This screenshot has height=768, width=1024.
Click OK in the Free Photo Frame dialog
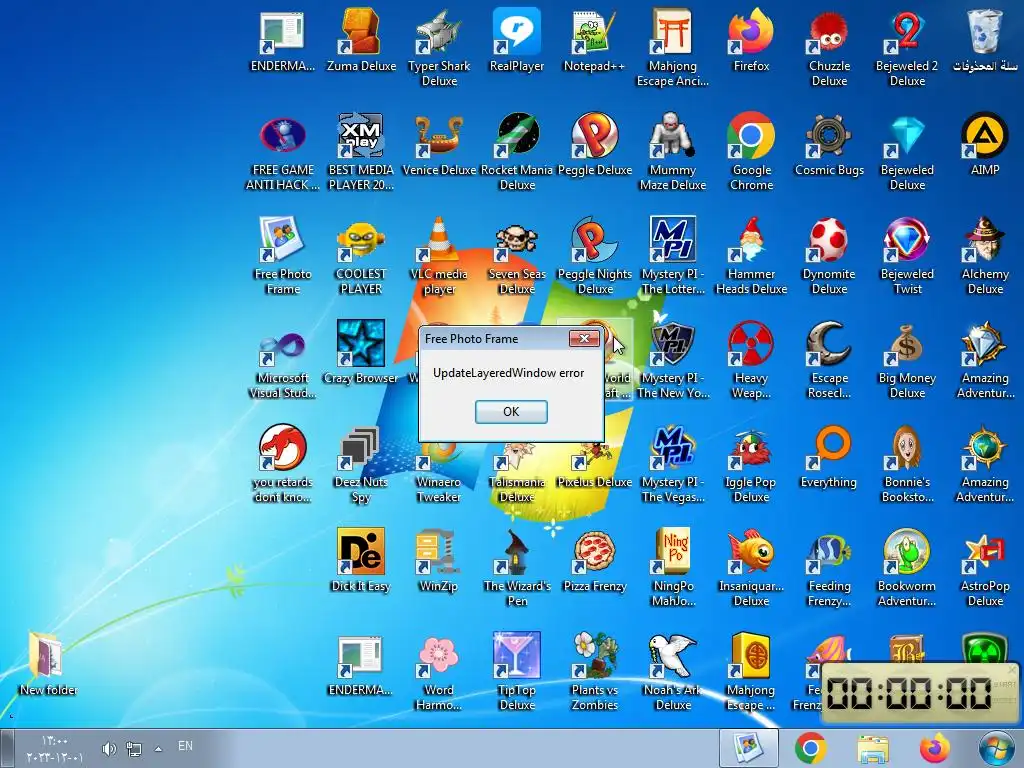point(511,411)
